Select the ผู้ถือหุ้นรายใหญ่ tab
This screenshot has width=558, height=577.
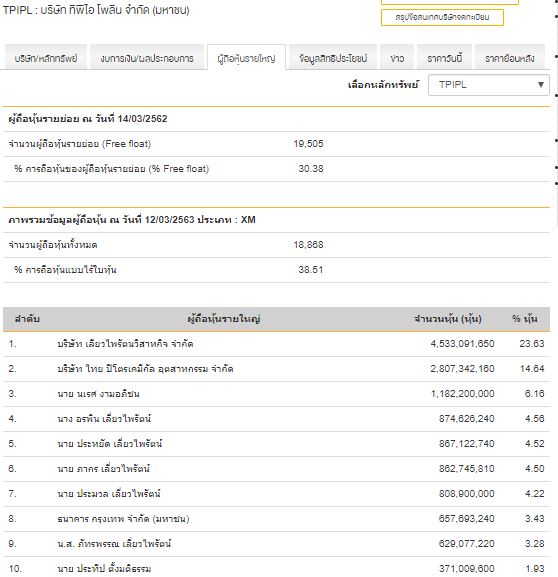[246, 58]
